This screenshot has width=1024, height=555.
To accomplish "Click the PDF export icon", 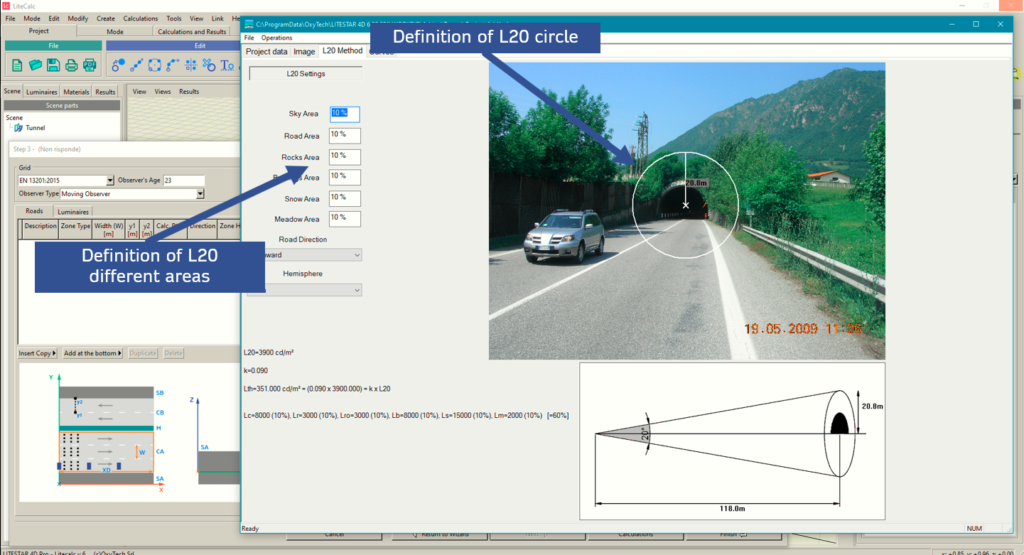I will coord(89,65).
